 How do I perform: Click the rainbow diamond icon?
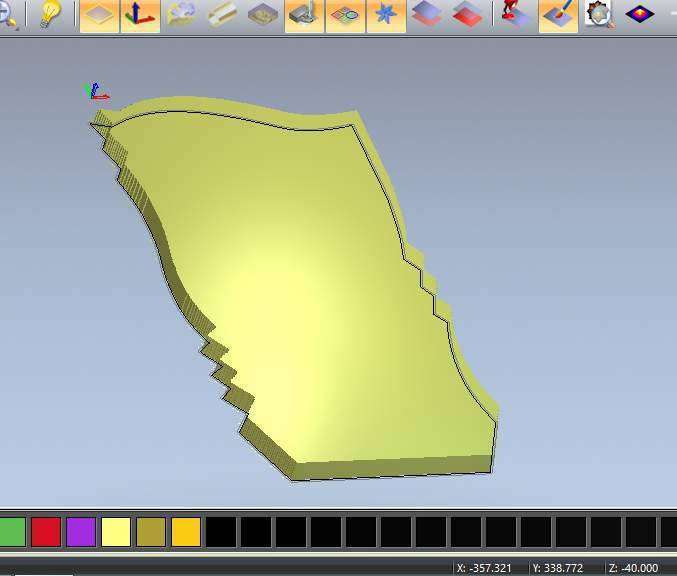640,15
